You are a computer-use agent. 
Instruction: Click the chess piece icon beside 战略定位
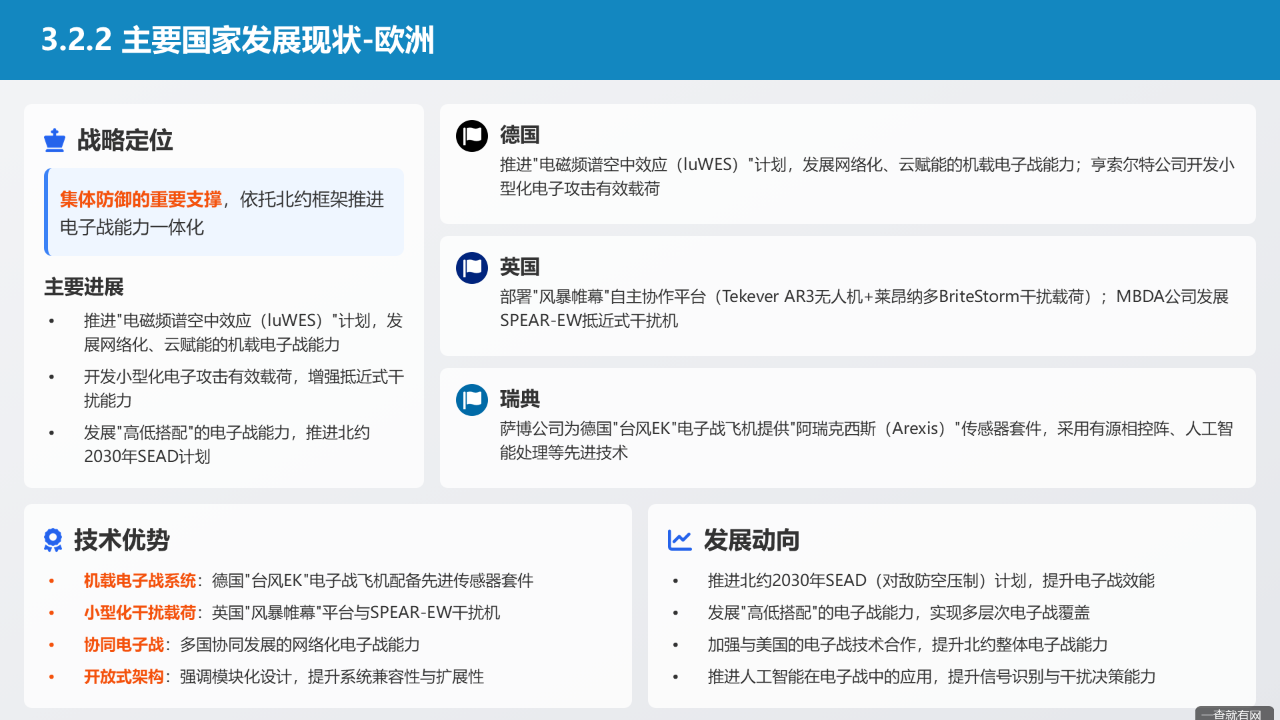(54, 141)
